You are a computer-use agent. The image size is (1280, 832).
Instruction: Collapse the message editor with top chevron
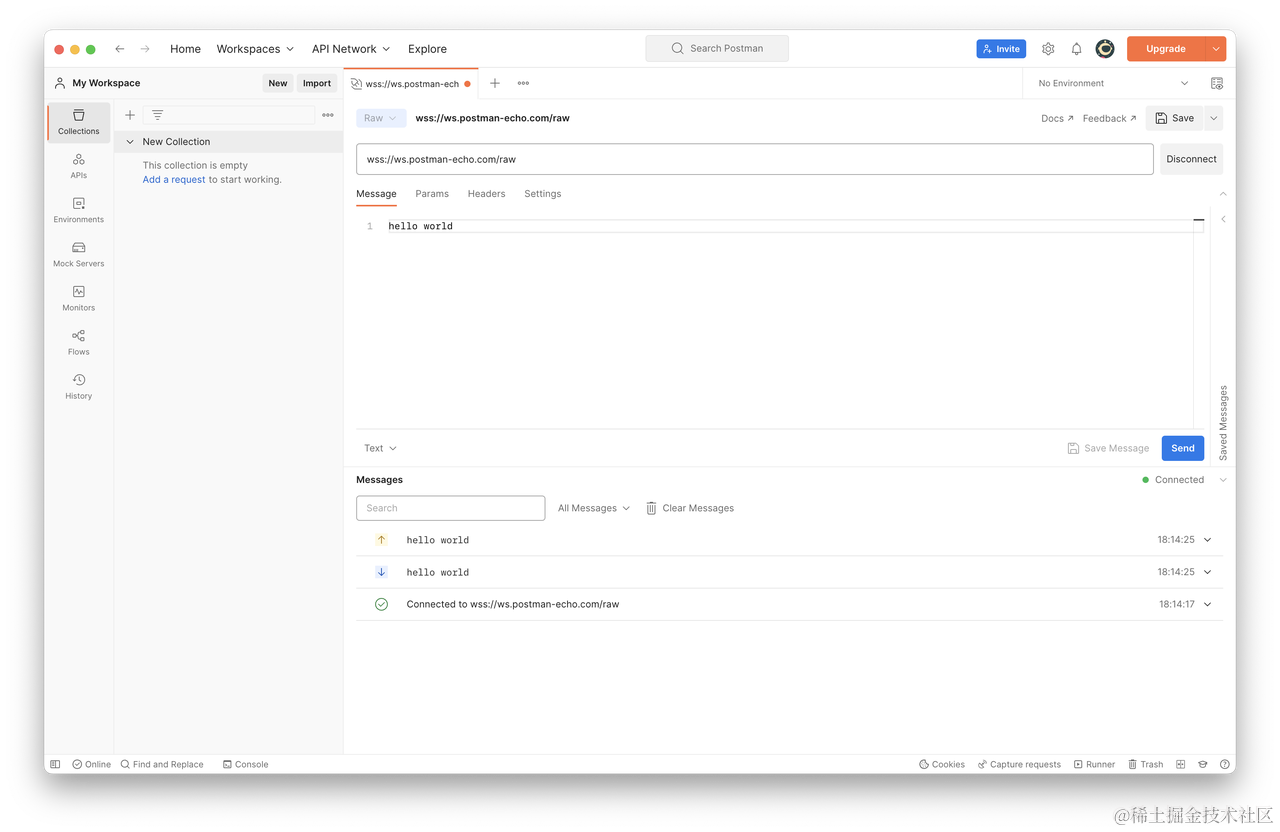[1223, 194]
